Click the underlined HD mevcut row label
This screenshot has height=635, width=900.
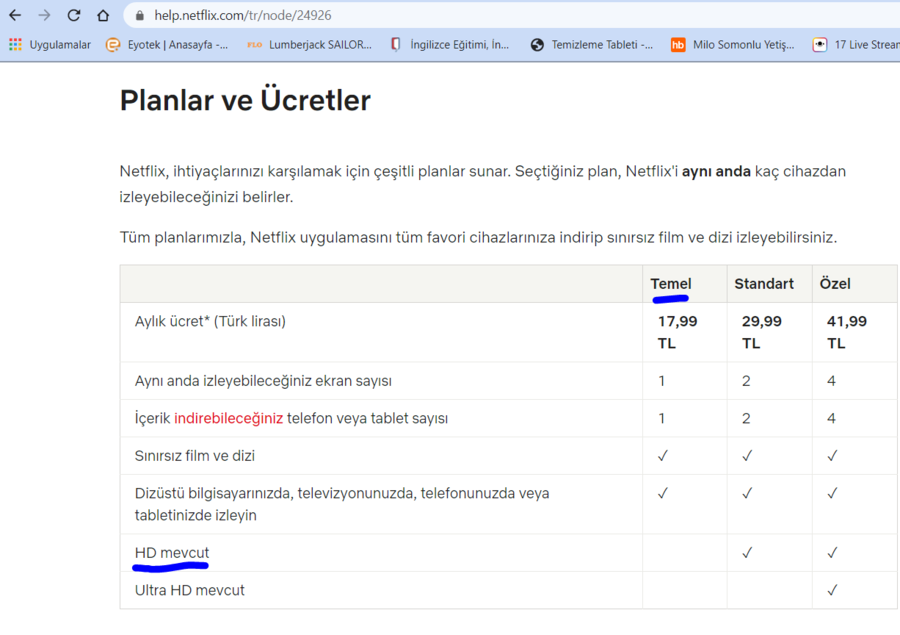click(x=172, y=552)
